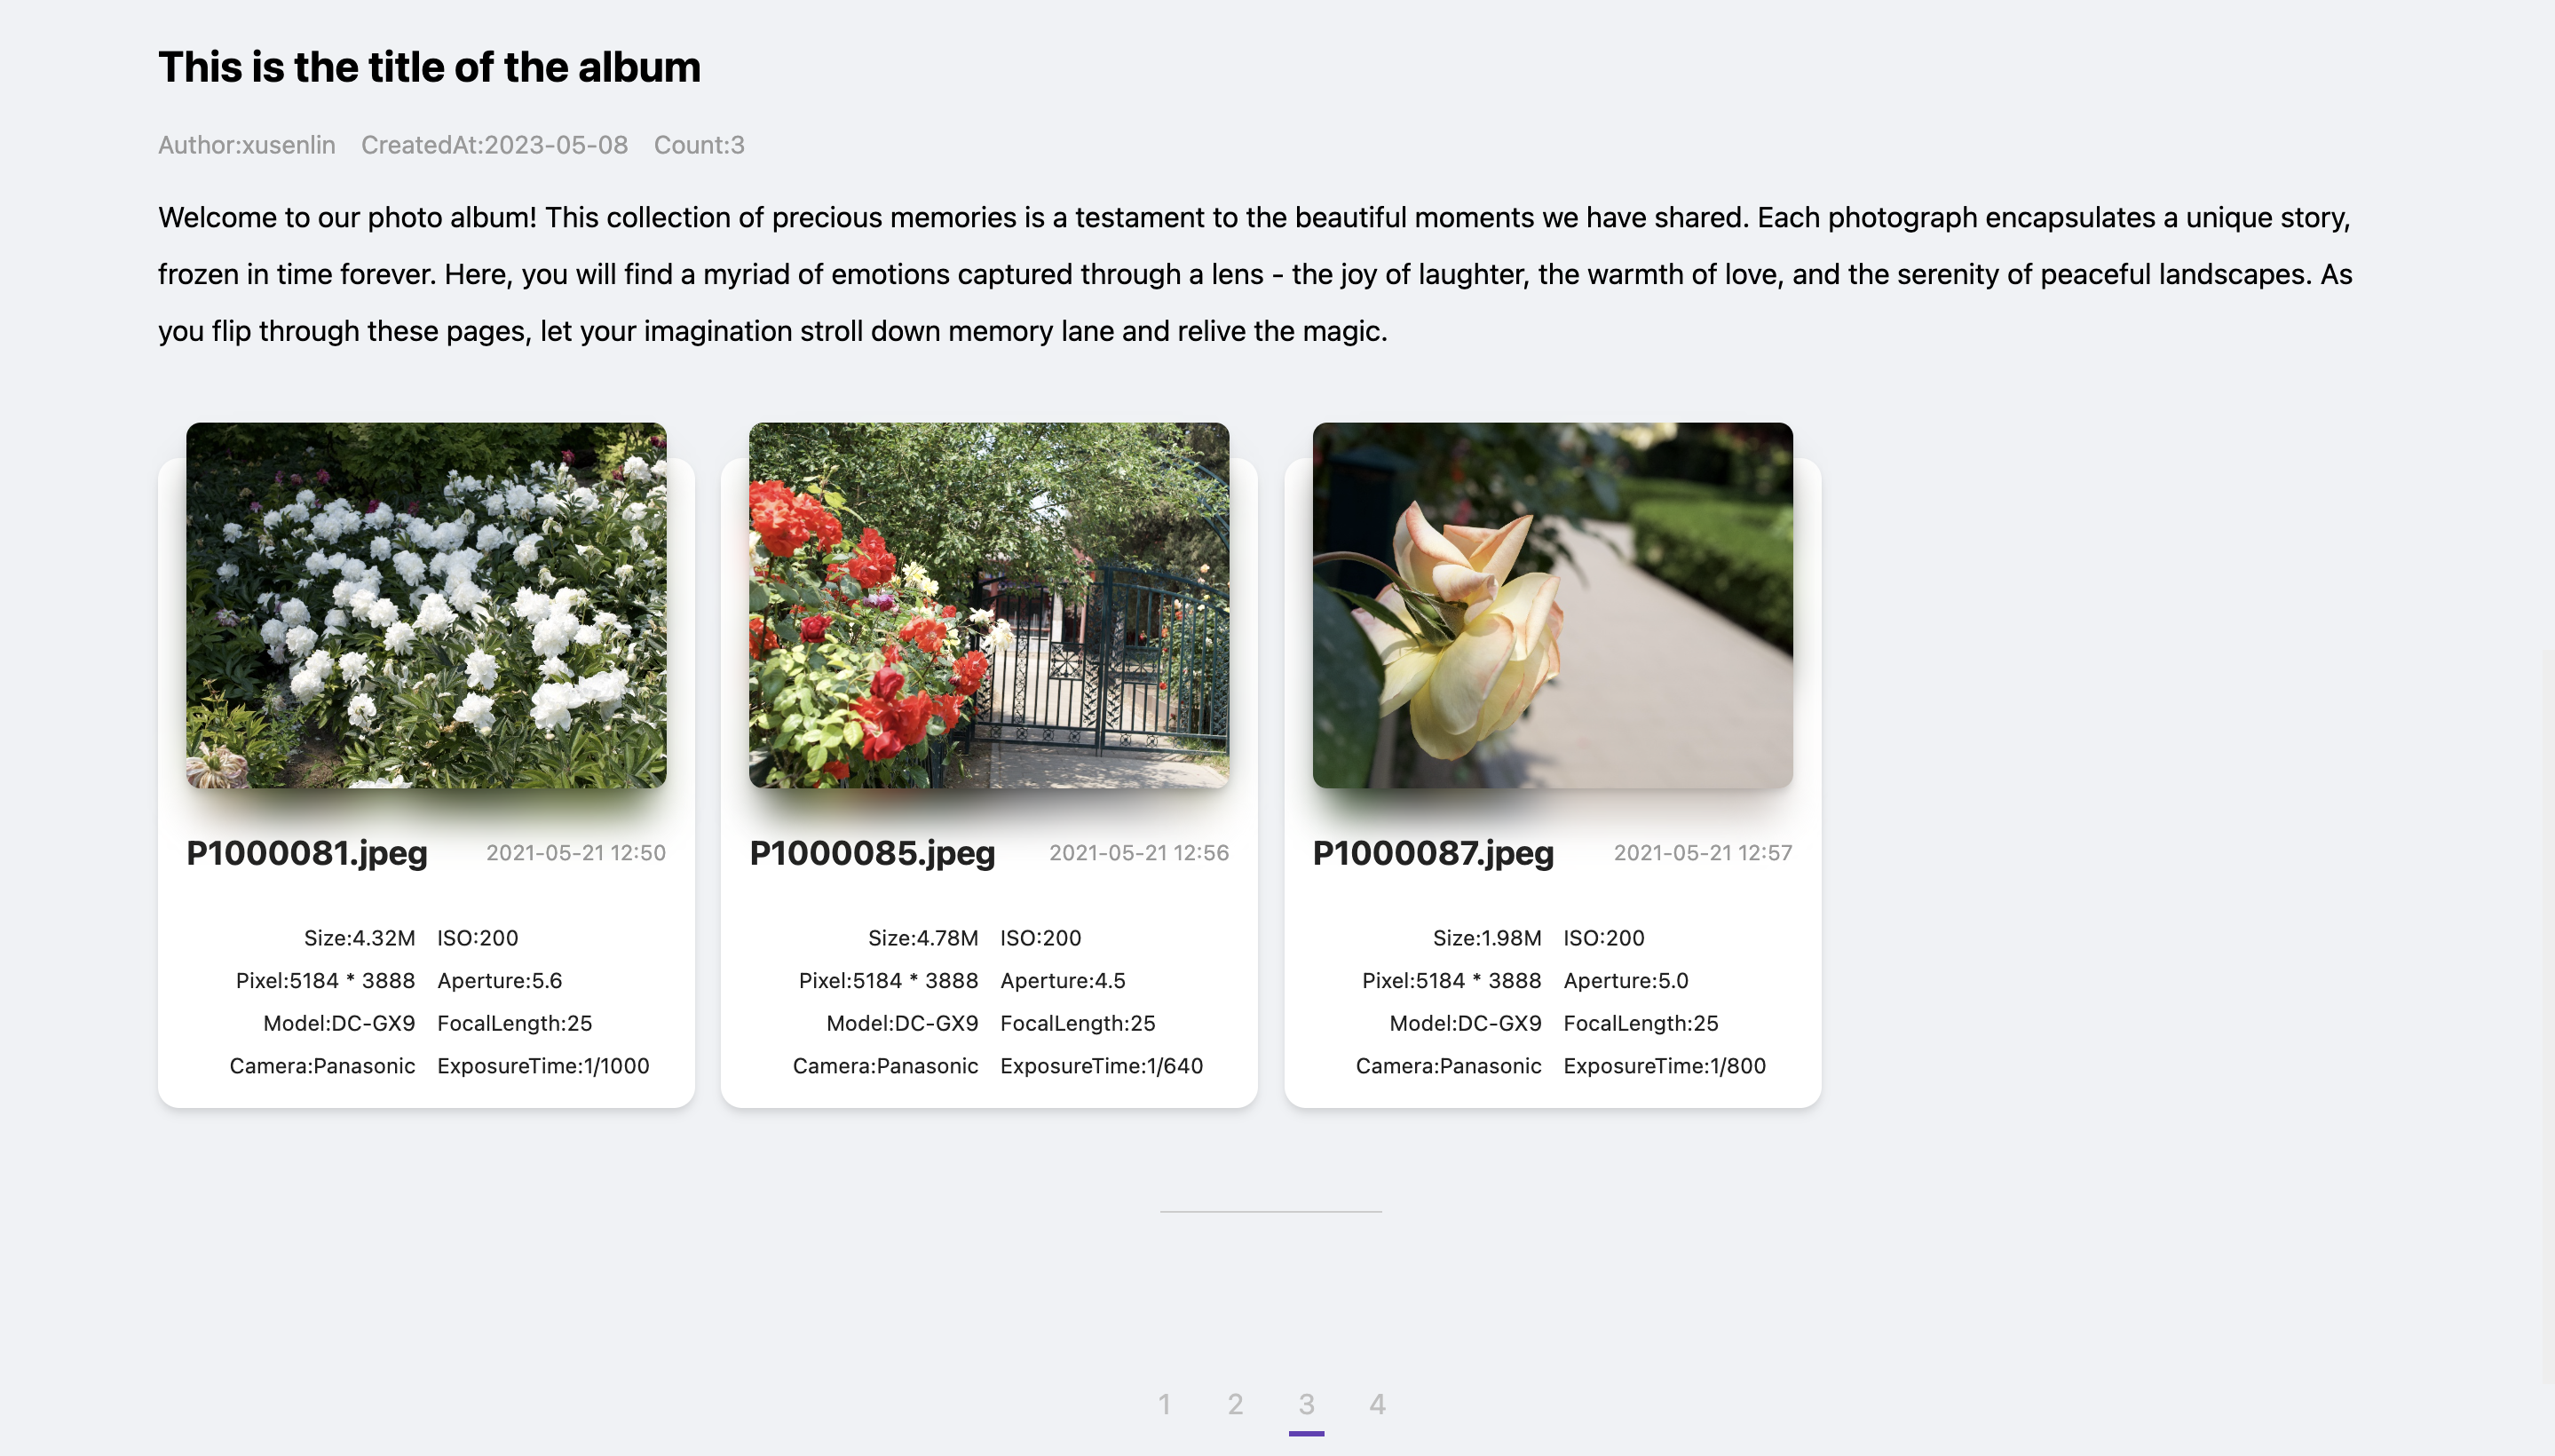Click the timestamp 2021-05-21 12:50

click(576, 853)
